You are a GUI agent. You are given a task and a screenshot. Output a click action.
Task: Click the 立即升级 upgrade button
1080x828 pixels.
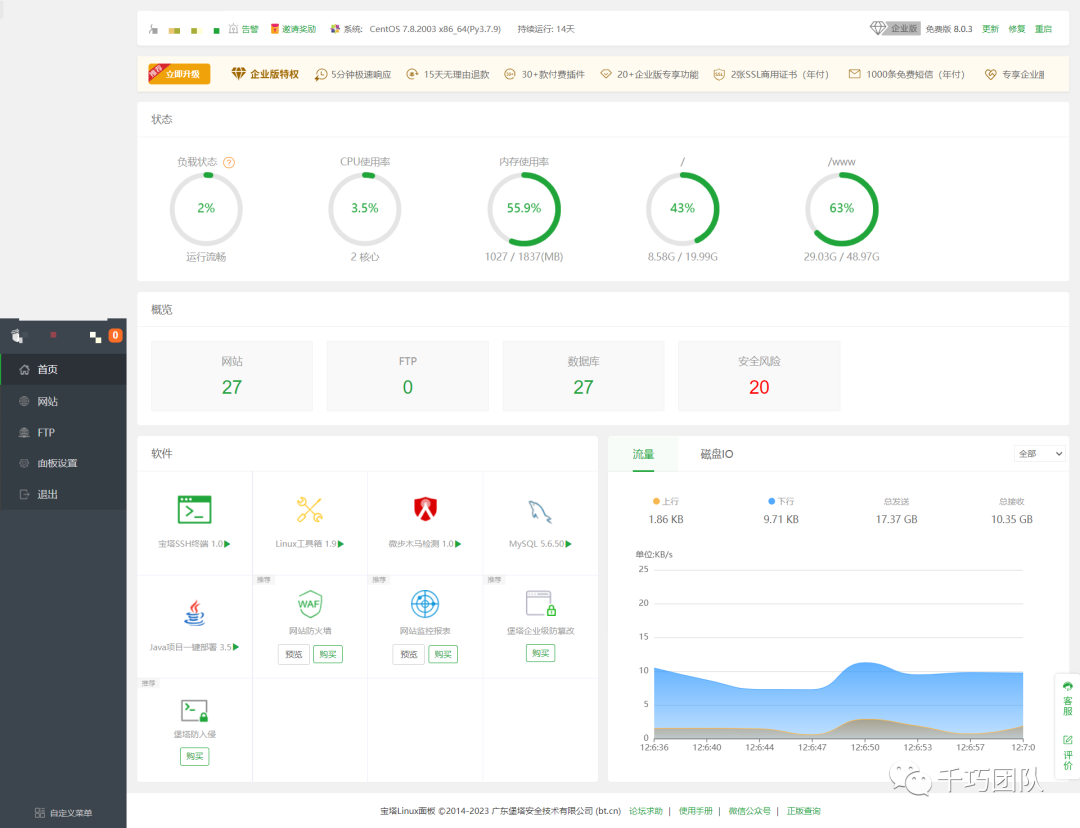coord(179,74)
